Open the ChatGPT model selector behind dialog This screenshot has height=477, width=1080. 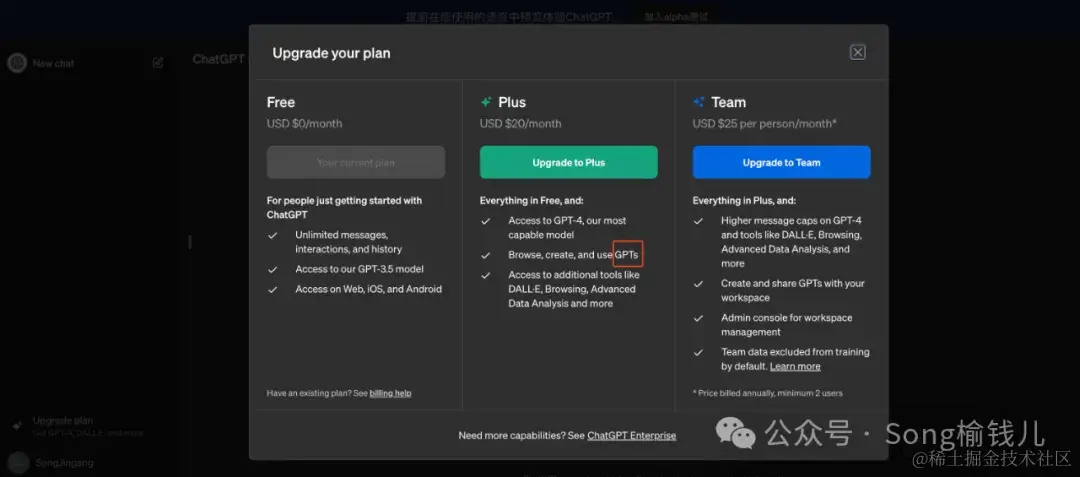pos(219,59)
